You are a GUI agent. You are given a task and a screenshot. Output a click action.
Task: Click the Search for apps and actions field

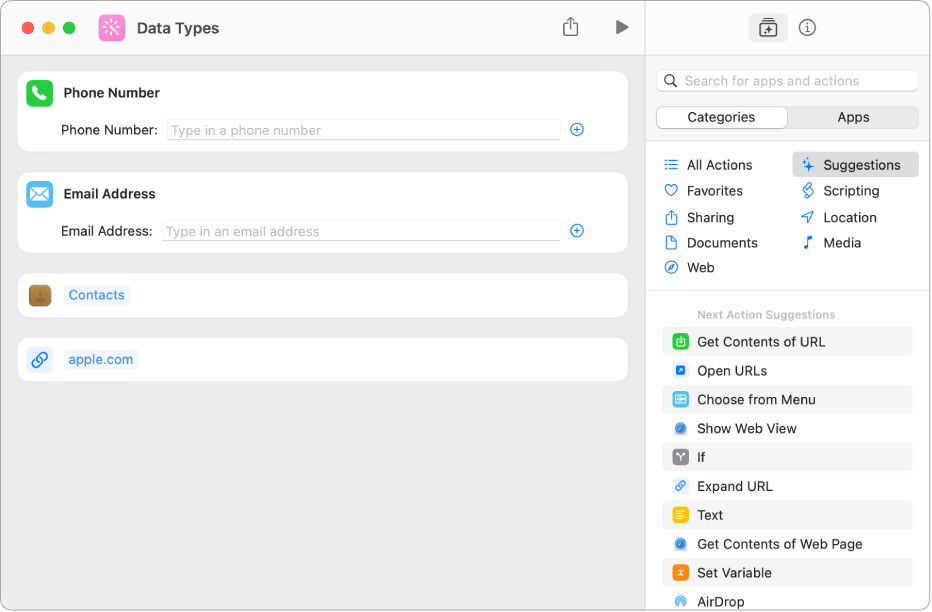788,81
